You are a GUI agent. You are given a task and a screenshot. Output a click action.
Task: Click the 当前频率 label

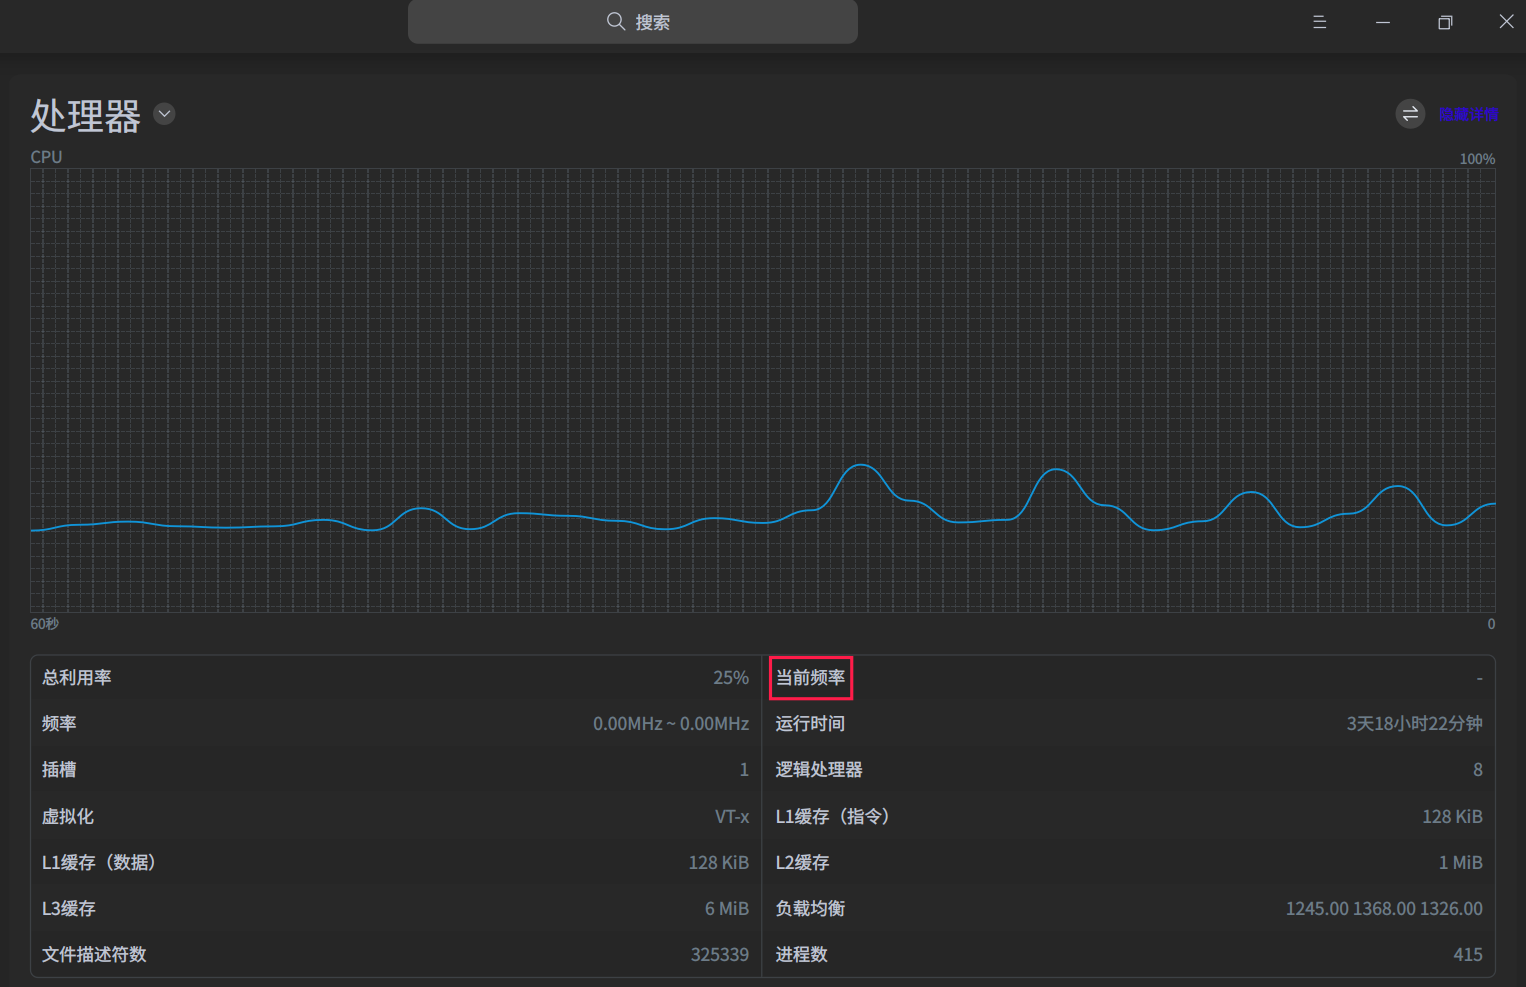pos(811,678)
